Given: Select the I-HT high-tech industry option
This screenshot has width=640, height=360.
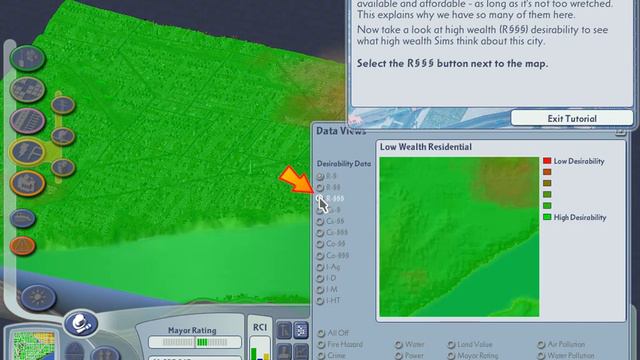Looking at the screenshot, I should point(329,301).
